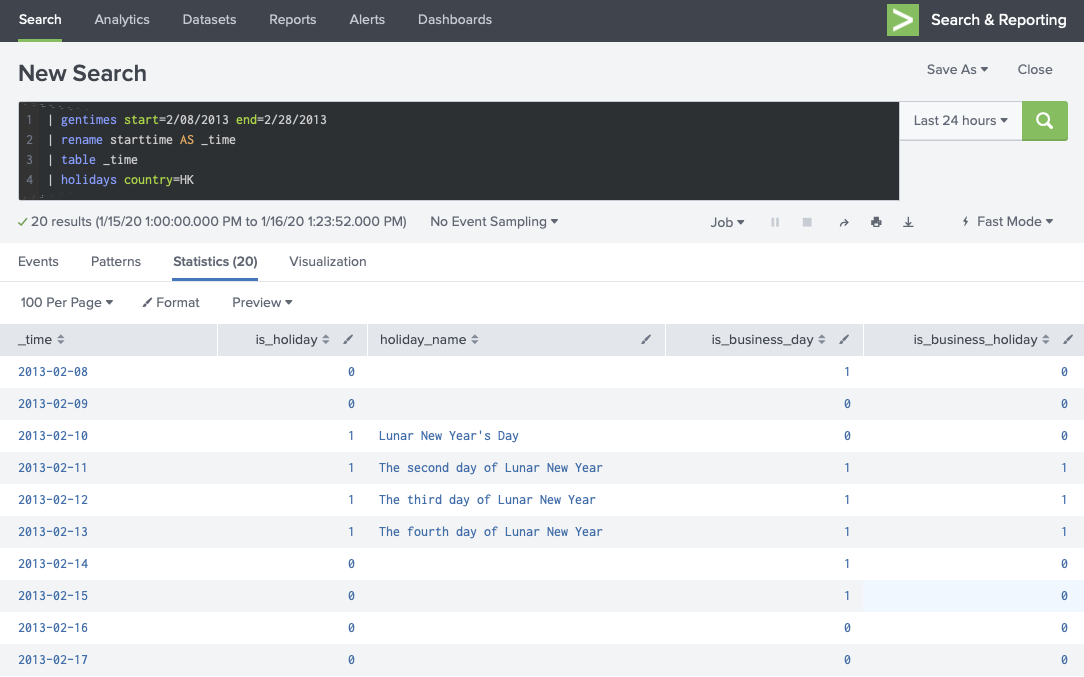
Task: Pause the search job
Action: [775, 222]
